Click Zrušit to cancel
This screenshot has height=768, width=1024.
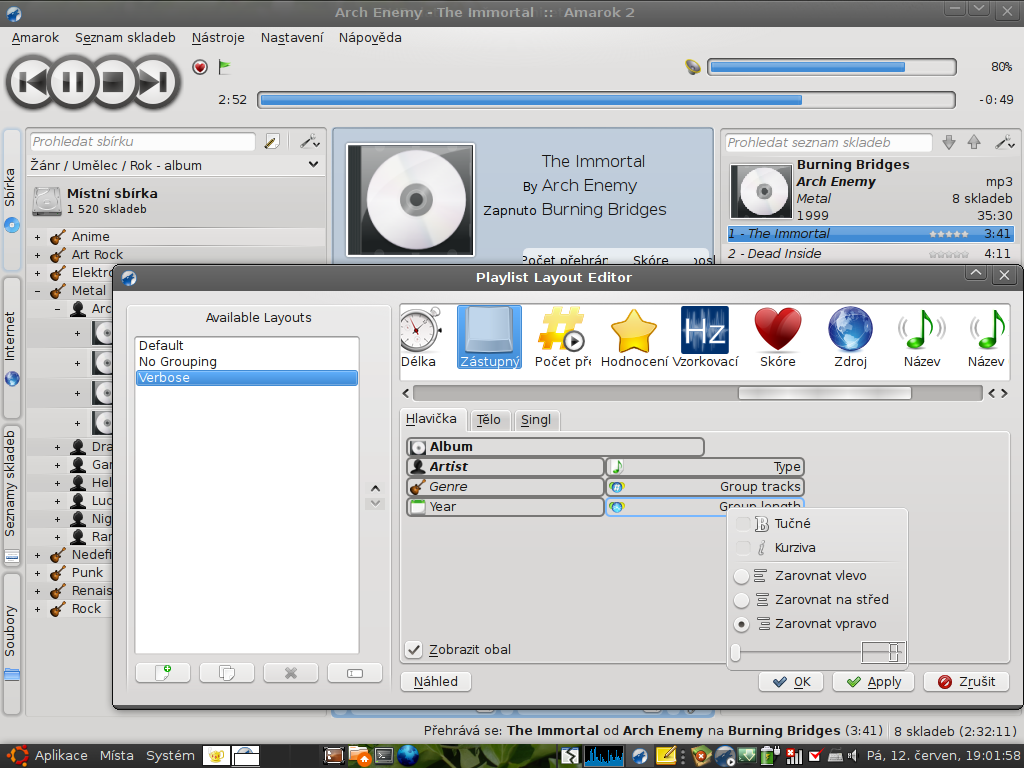[967, 682]
